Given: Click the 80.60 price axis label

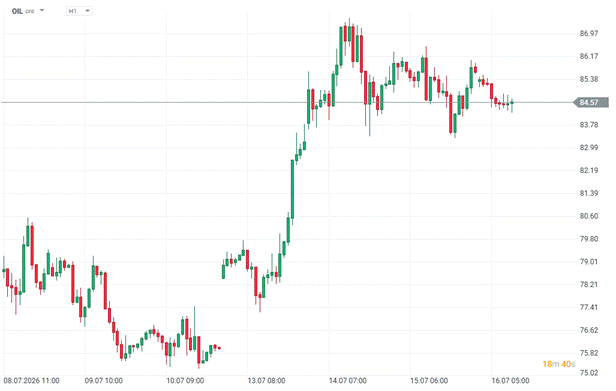Looking at the screenshot, I should coord(589,216).
